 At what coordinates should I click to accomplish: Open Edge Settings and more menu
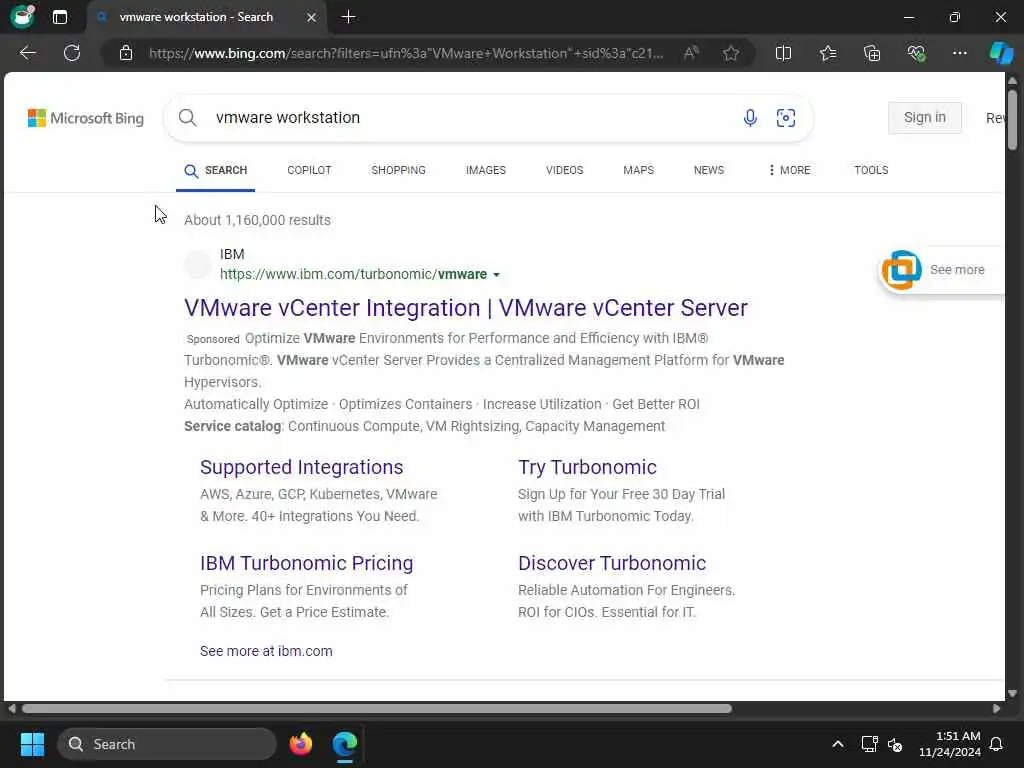point(959,53)
